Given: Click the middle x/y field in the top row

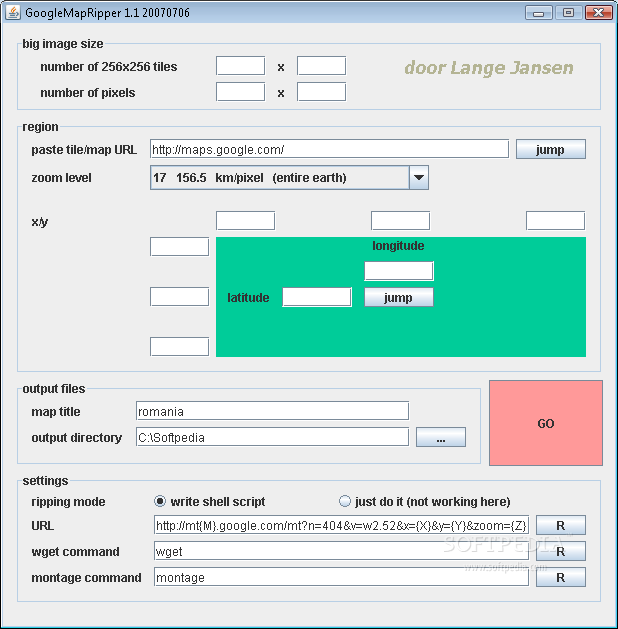Looking at the screenshot, I should (x=401, y=221).
